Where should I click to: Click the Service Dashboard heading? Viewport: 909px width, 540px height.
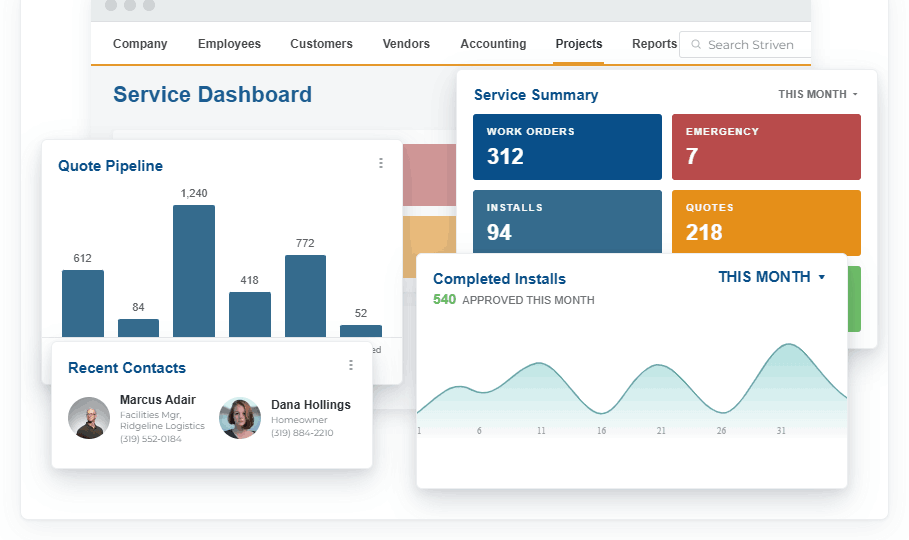click(x=212, y=95)
